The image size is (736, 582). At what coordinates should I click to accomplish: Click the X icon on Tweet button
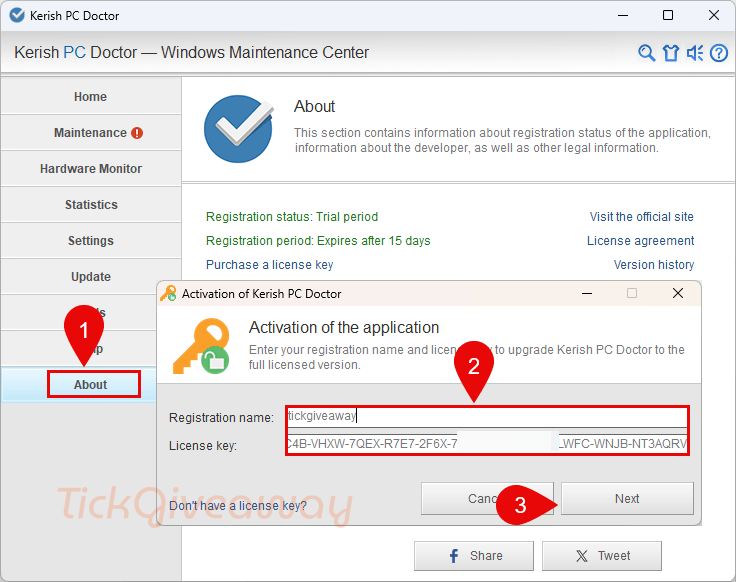pyautogui.click(x=582, y=556)
